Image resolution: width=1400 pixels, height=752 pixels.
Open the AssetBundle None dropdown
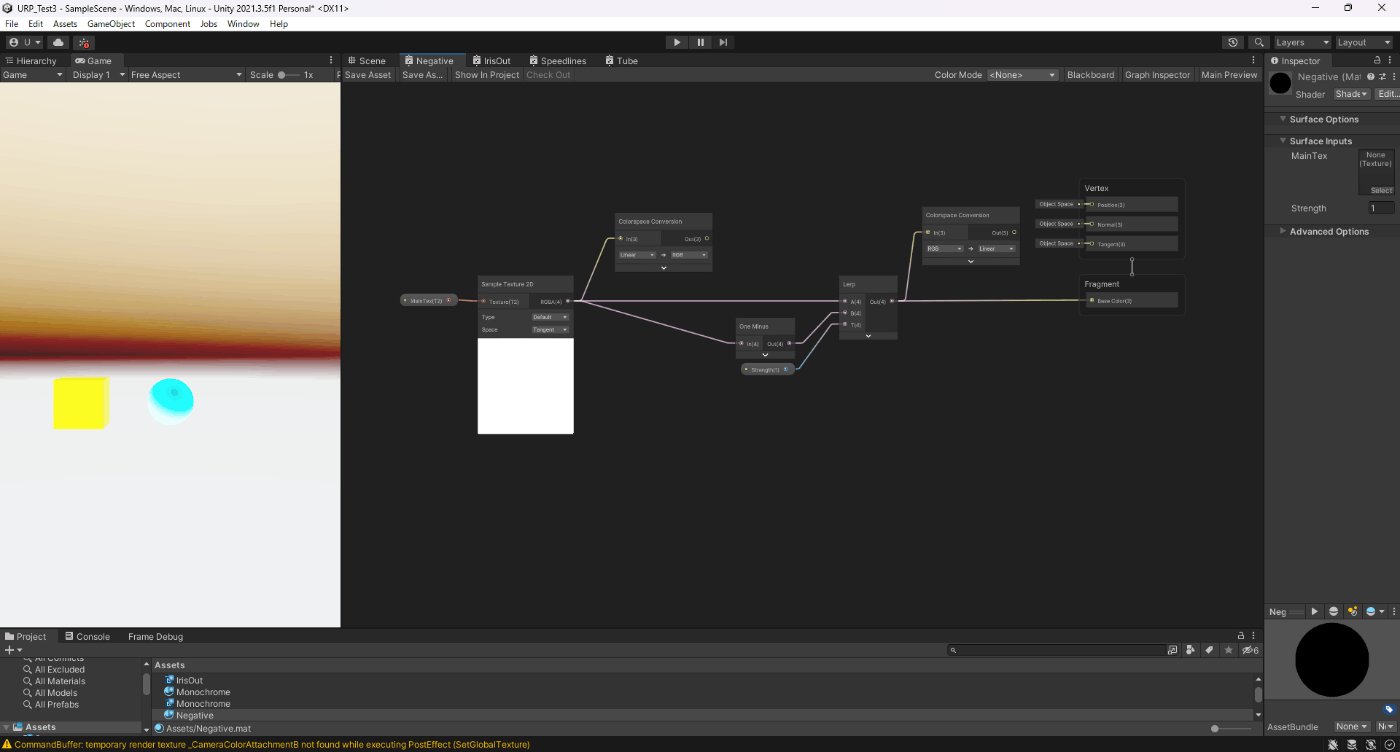[x=1352, y=727]
